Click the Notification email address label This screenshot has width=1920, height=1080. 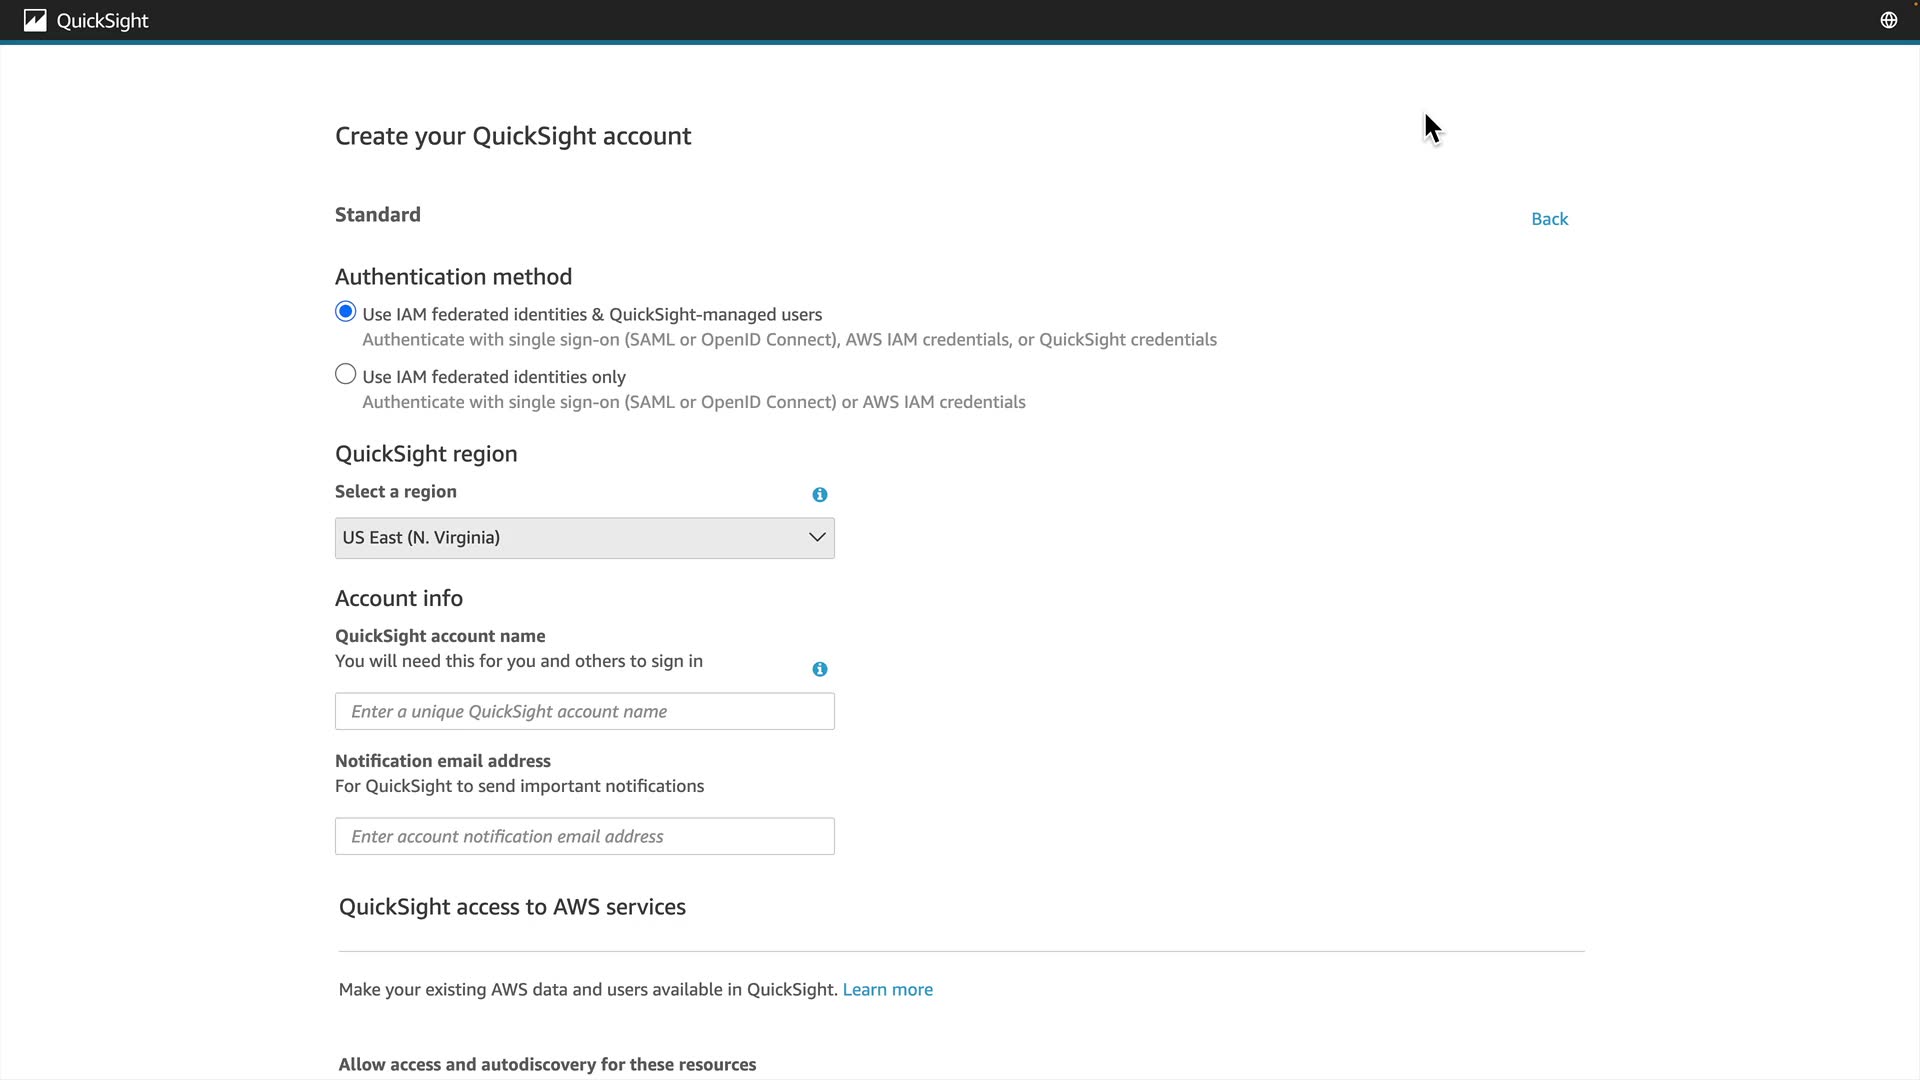443,761
